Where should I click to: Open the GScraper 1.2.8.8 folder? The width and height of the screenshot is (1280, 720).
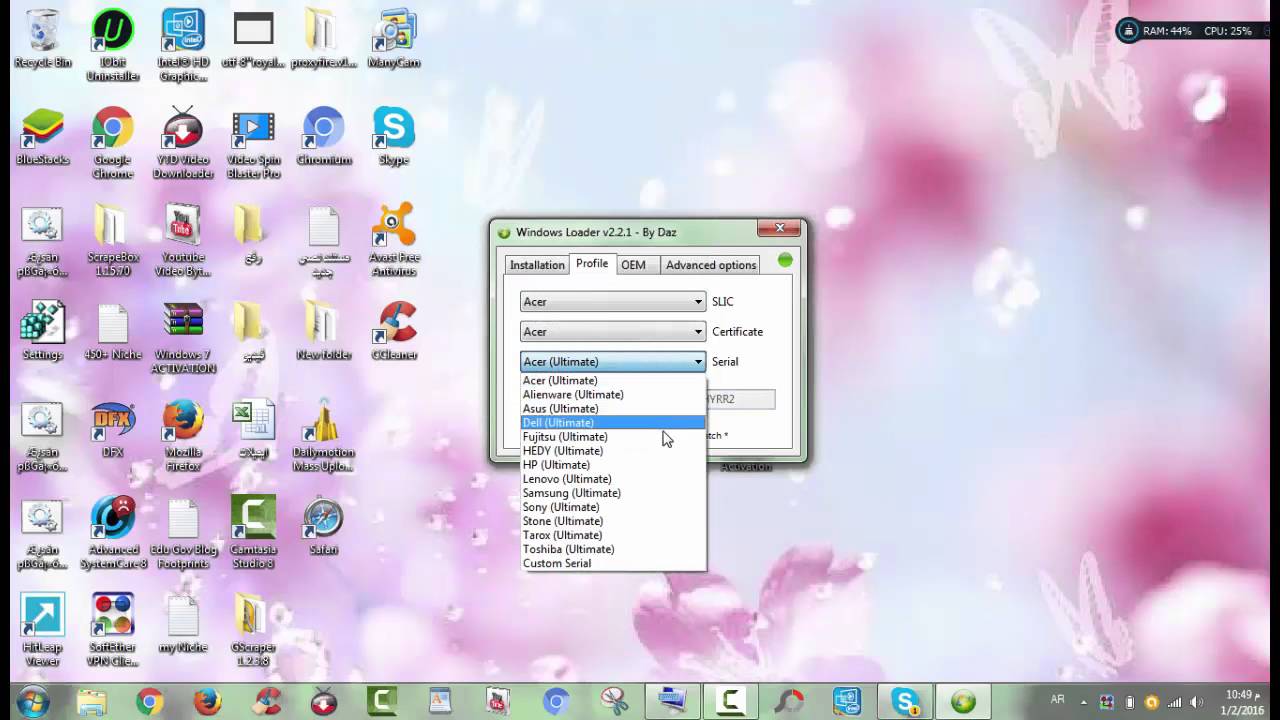click(253, 630)
